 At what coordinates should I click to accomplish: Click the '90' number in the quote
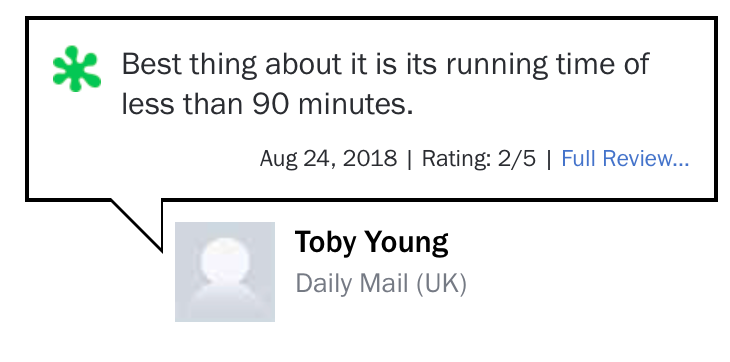[271, 105]
